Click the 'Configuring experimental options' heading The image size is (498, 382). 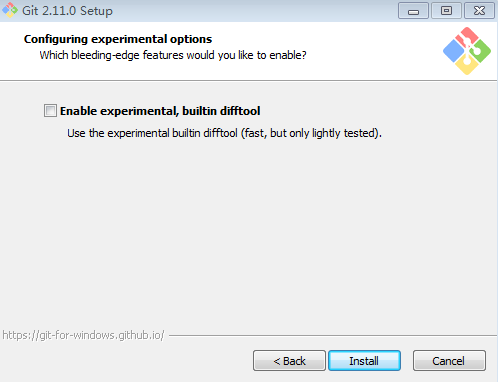118,39
